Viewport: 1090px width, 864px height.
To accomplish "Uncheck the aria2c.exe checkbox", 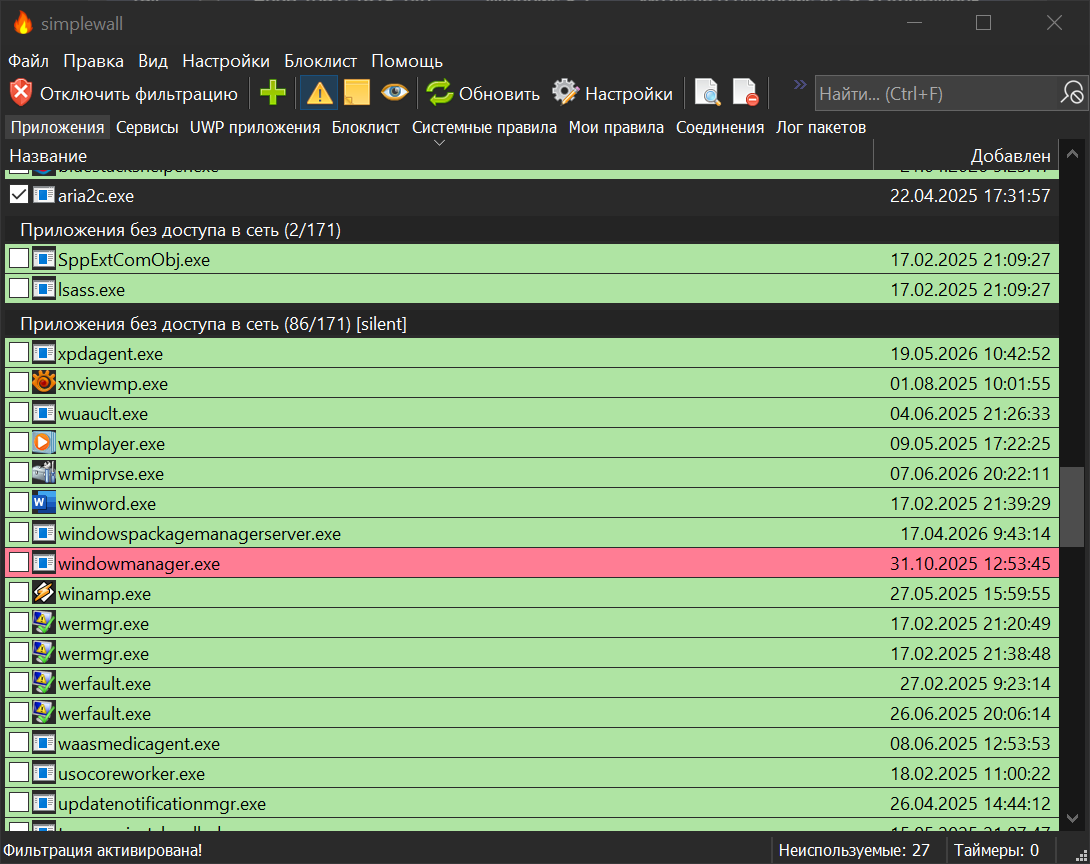I will [x=19, y=195].
